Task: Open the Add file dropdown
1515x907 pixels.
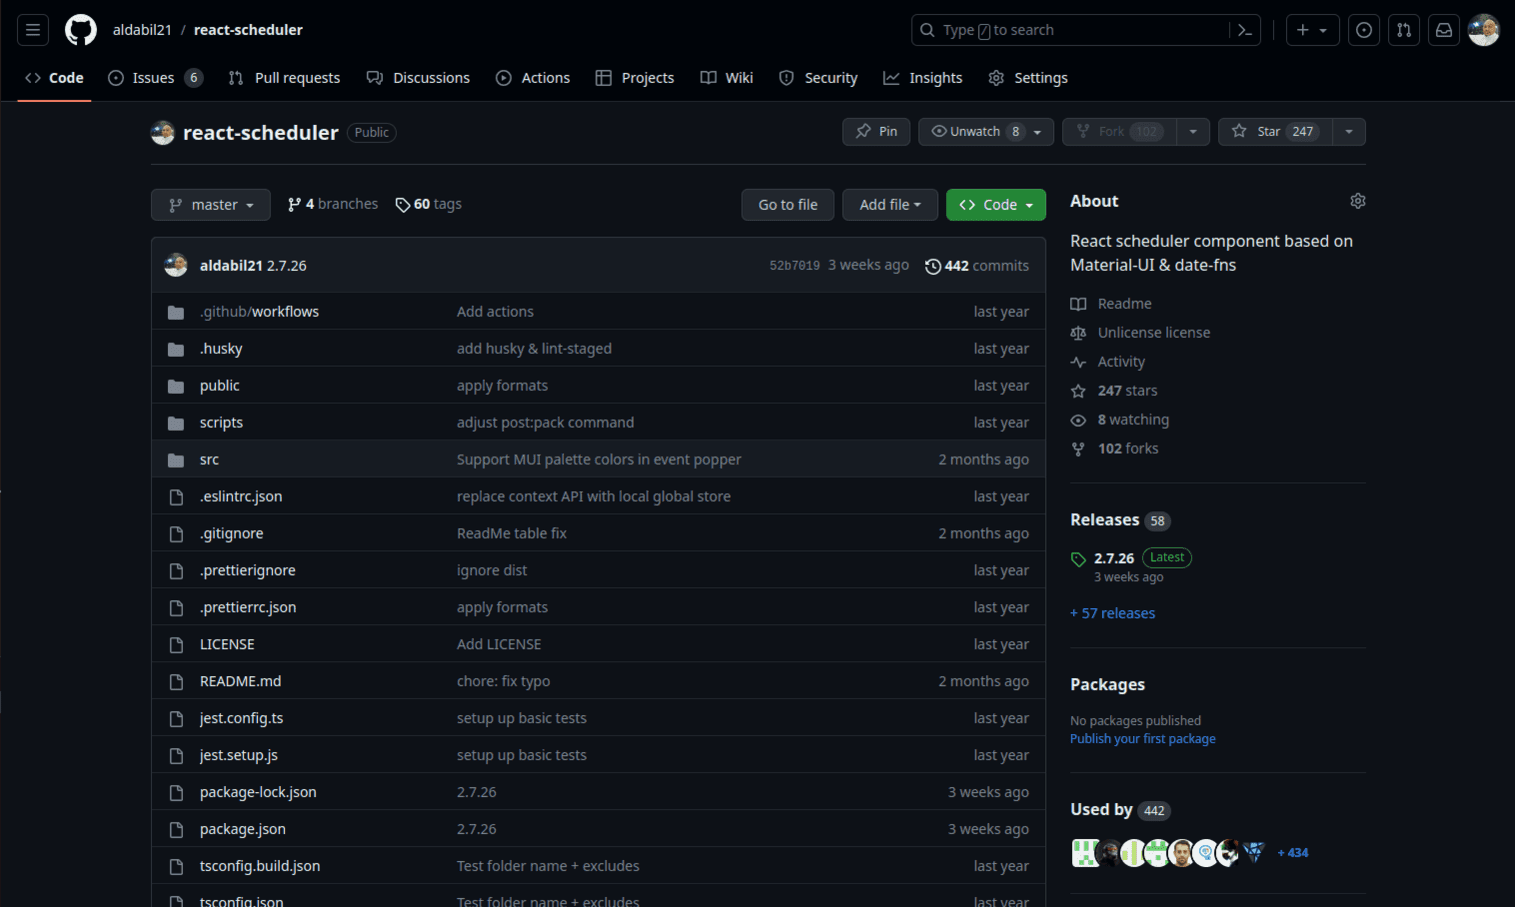Action: (x=890, y=205)
